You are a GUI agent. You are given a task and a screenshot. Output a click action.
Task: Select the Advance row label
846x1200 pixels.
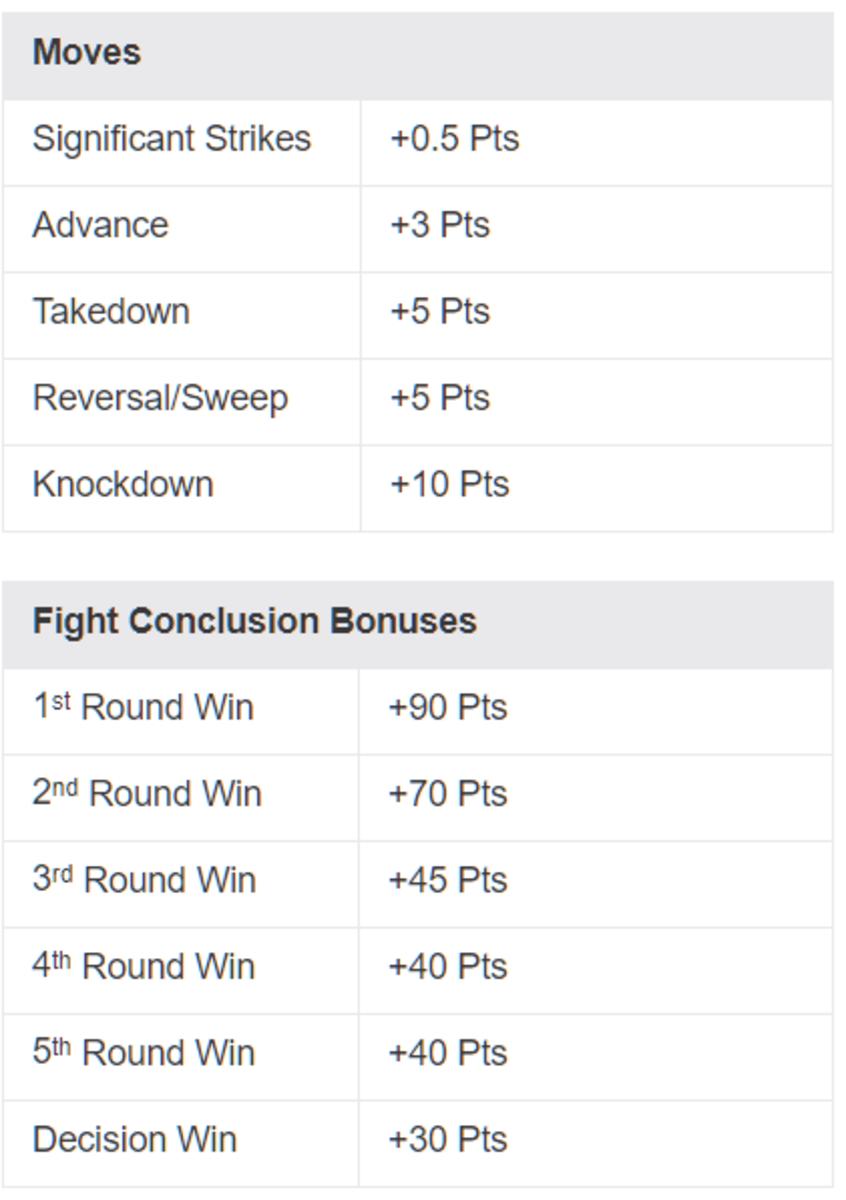[x=100, y=225]
